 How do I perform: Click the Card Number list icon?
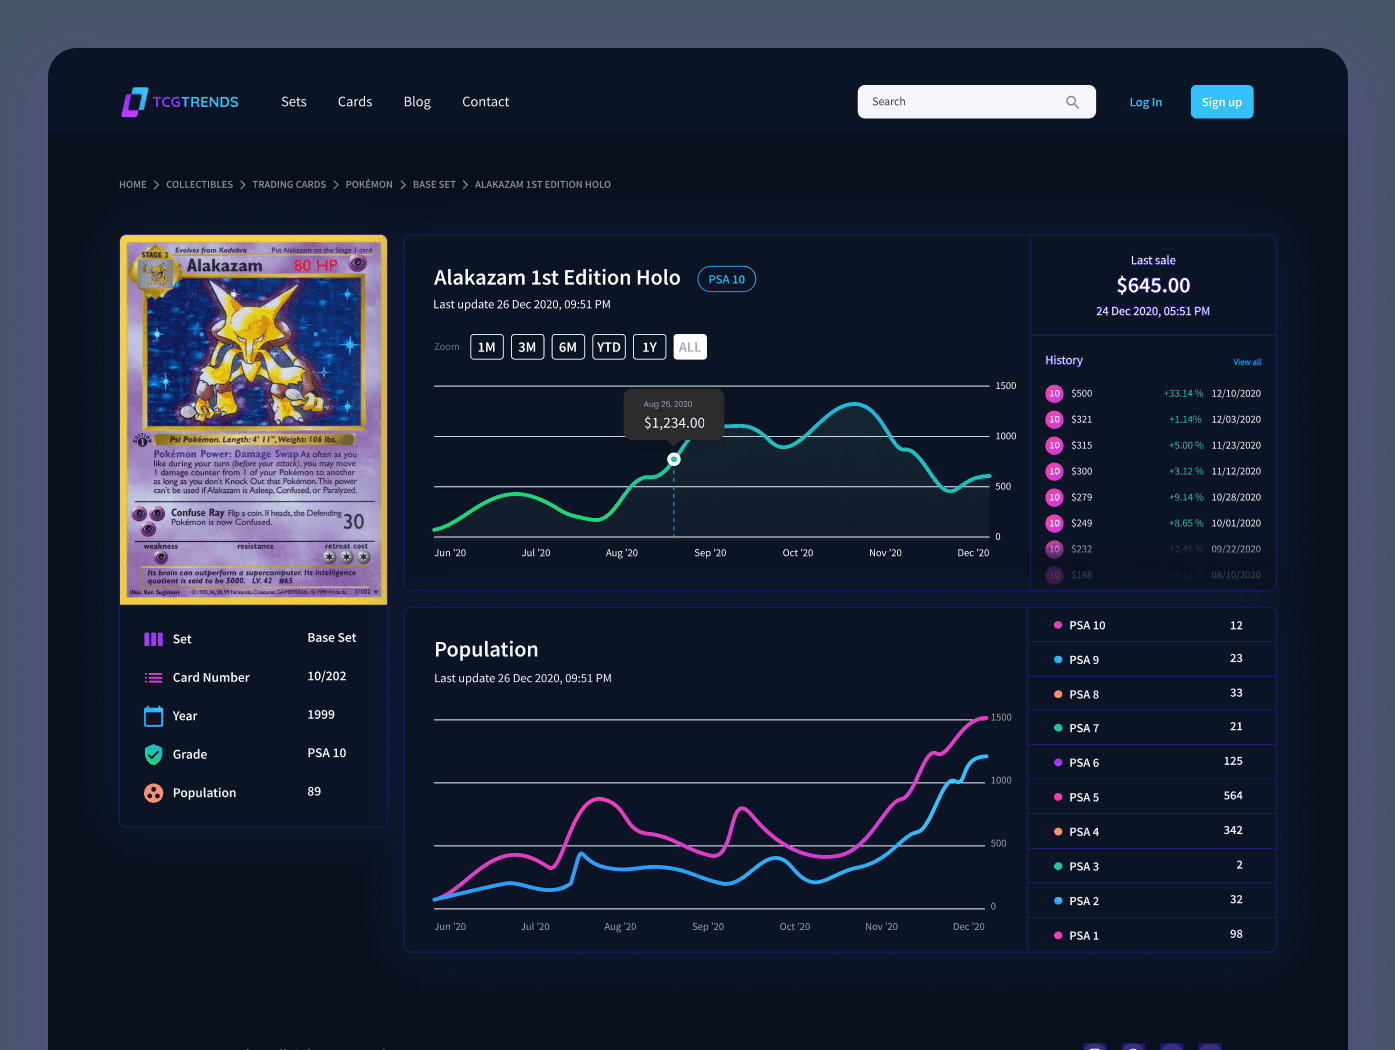point(153,678)
